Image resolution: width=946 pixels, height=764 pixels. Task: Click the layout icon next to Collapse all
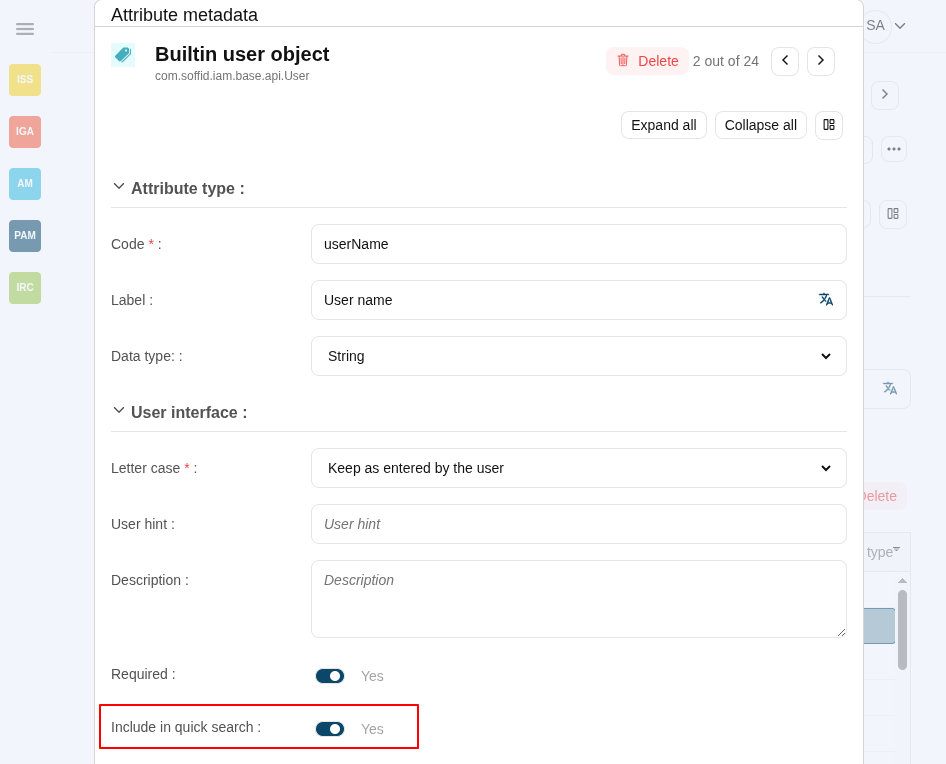coord(829,125)
